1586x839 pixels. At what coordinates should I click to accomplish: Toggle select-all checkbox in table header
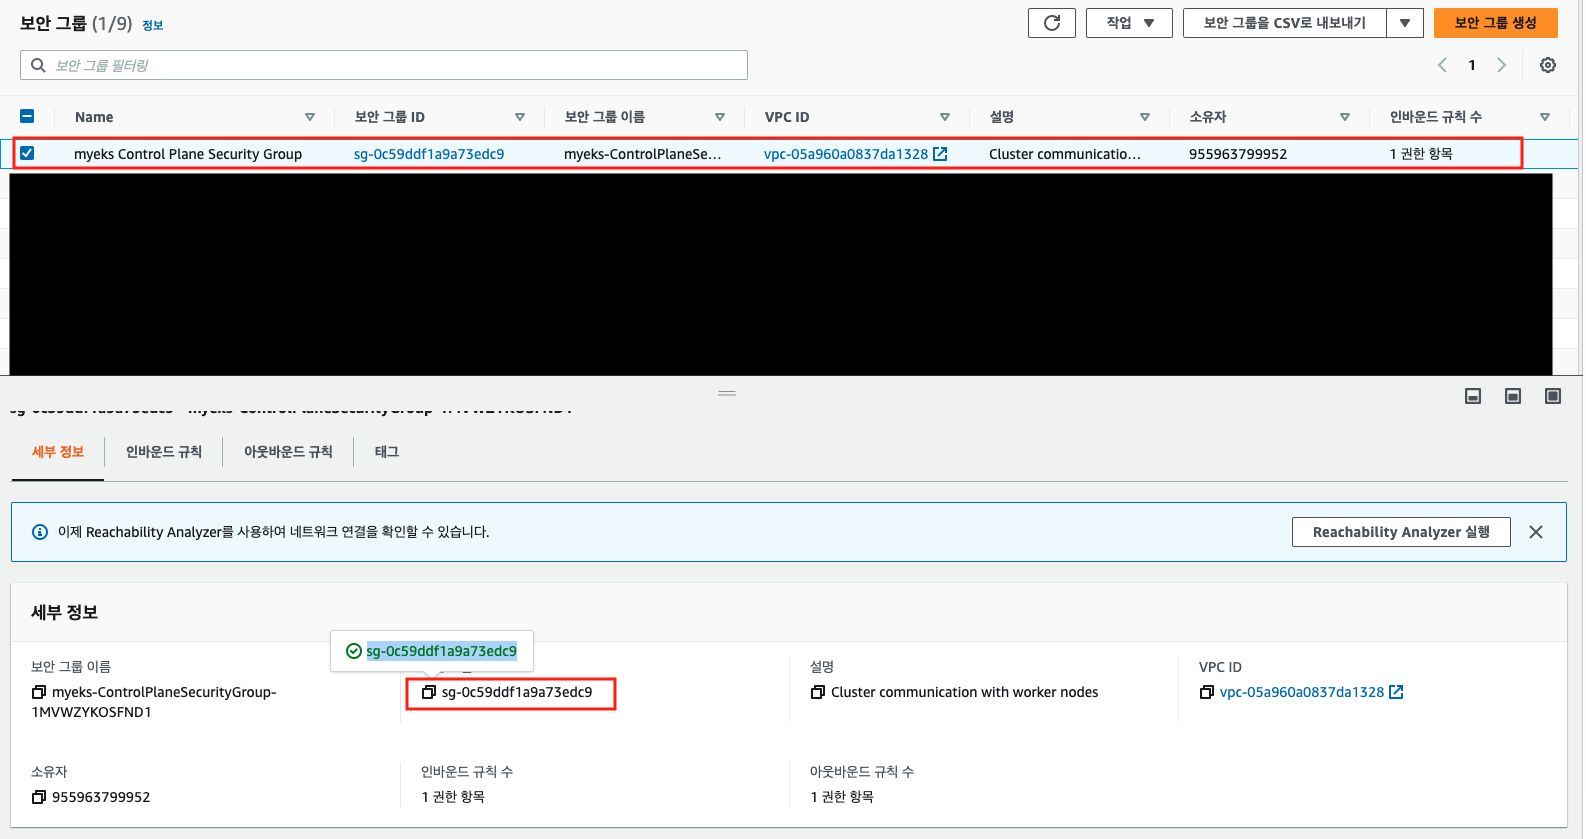[27, 116]
